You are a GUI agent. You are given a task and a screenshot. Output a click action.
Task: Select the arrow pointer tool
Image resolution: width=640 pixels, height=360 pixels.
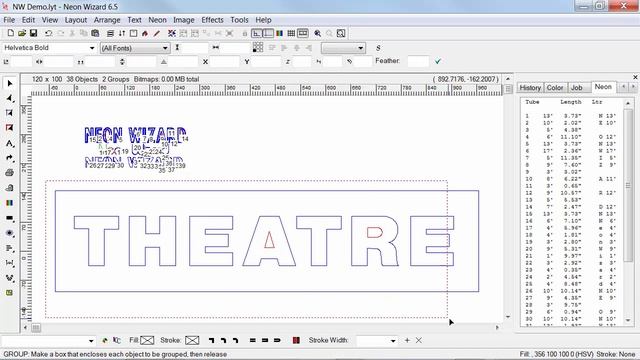9,83
